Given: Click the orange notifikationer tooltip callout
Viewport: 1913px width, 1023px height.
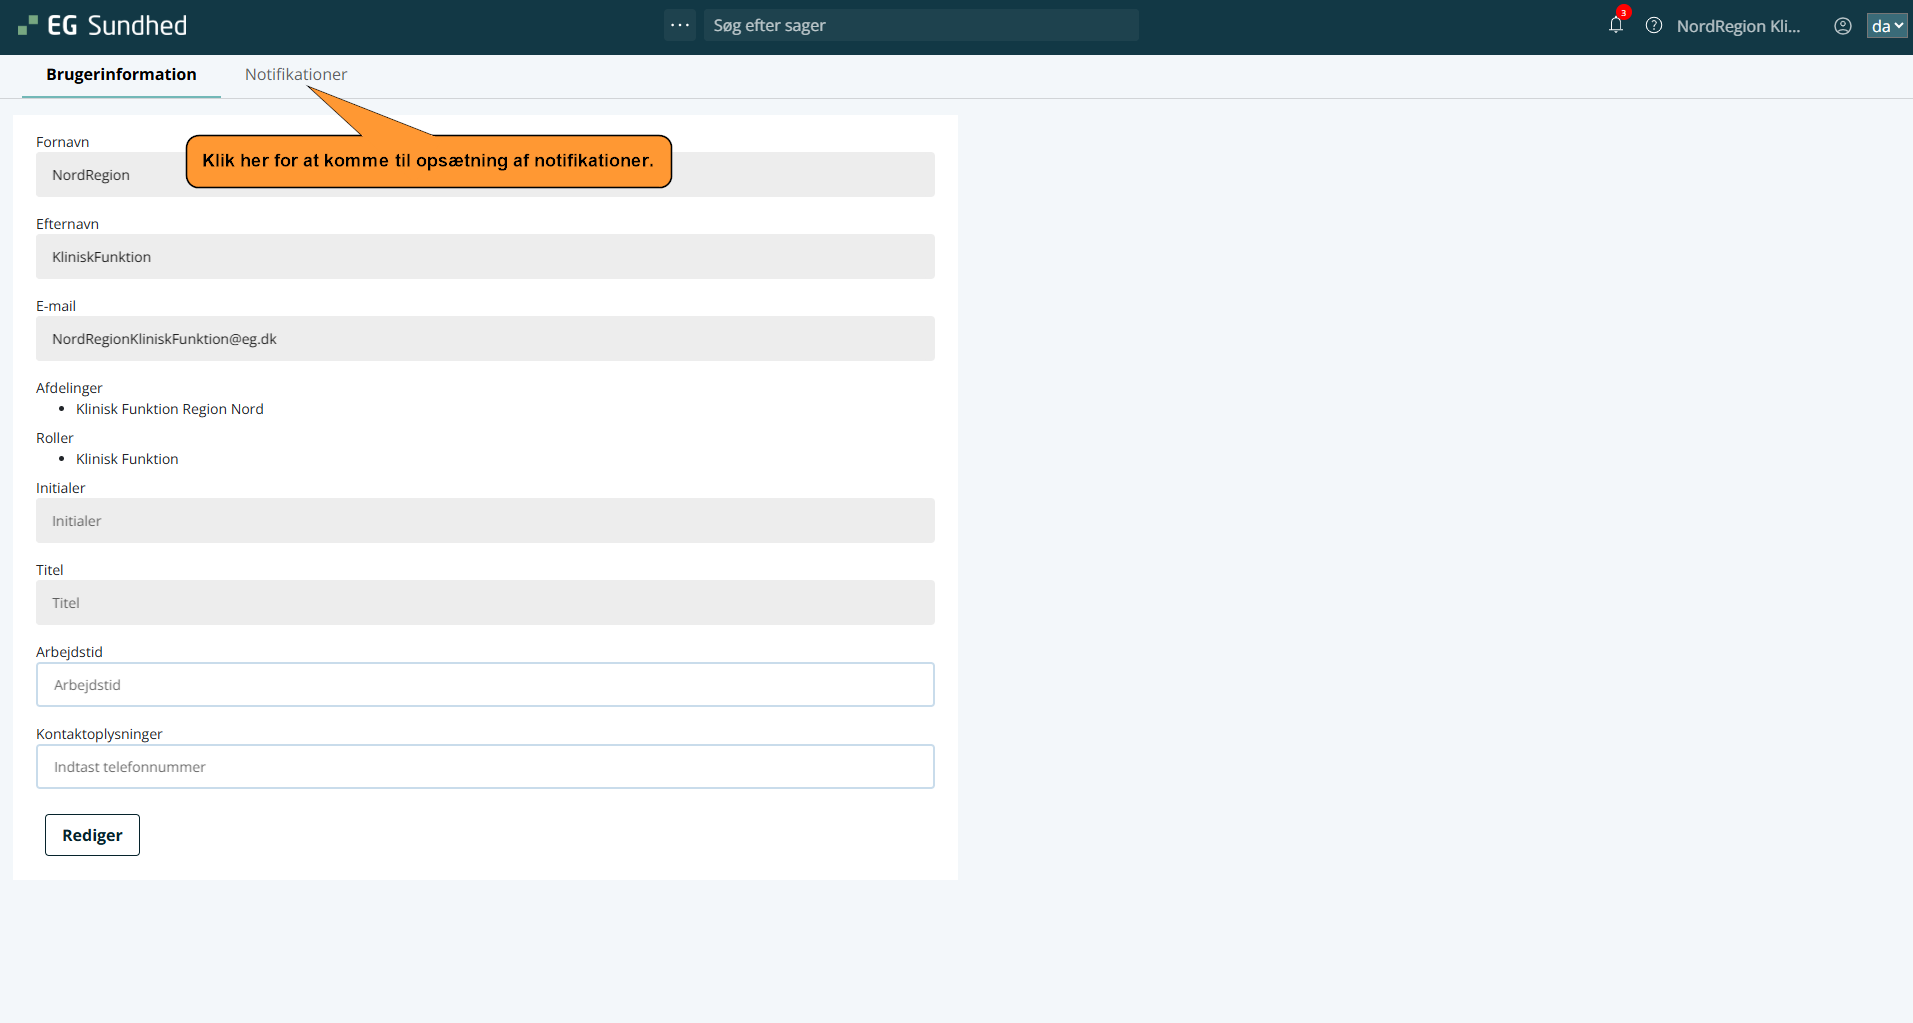Looking at the screenshot, I should point(428,161).
